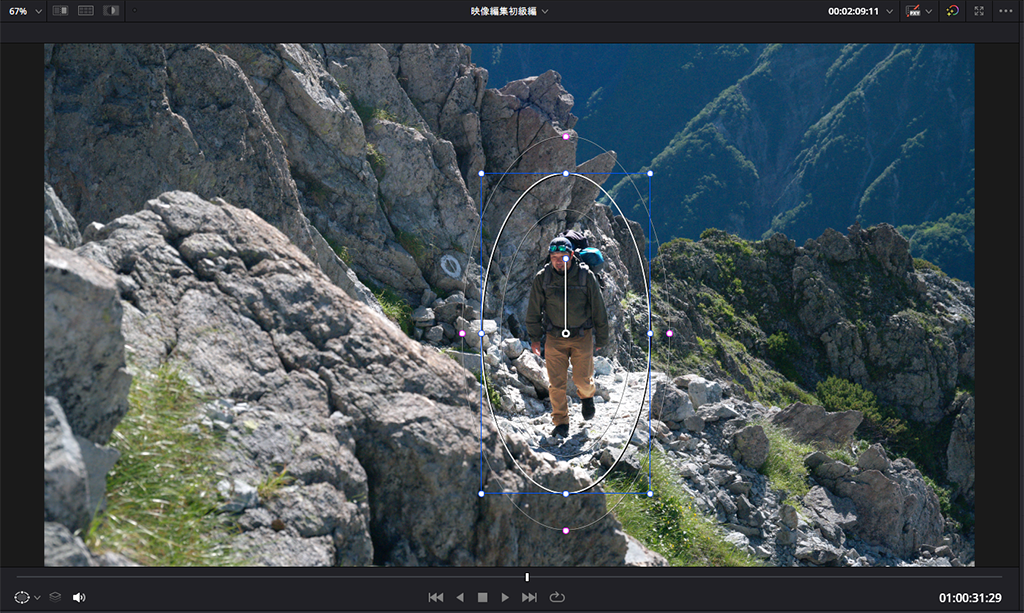Image resolution: width=1024 pixels, height=613 pixels.
Task: Toggle the split screen grid icon
Action: [86, 10]
